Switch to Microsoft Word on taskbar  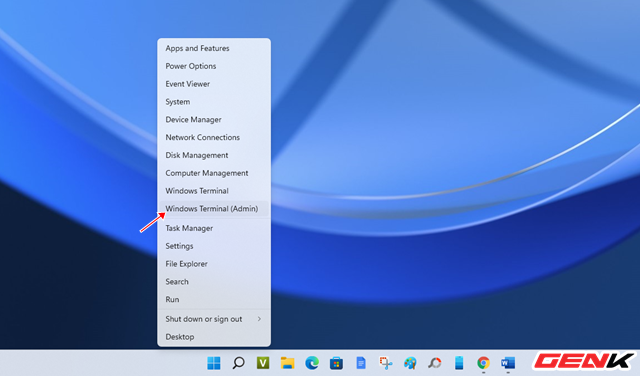click(508, 363)
